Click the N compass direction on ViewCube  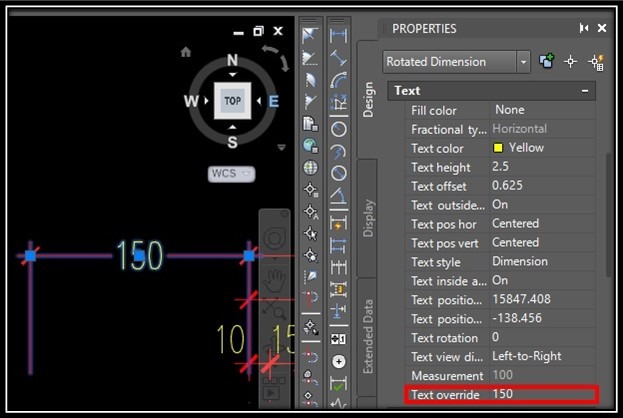point(232,60)
